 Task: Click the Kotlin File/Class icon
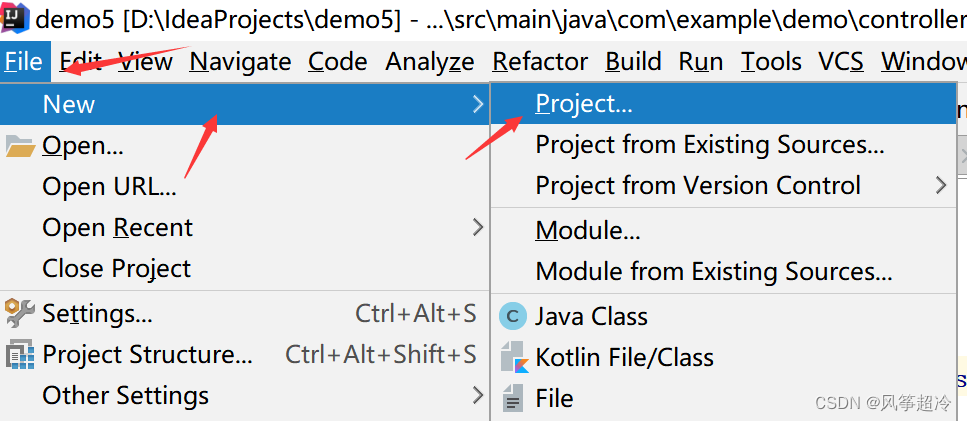(x=513, y=357)
